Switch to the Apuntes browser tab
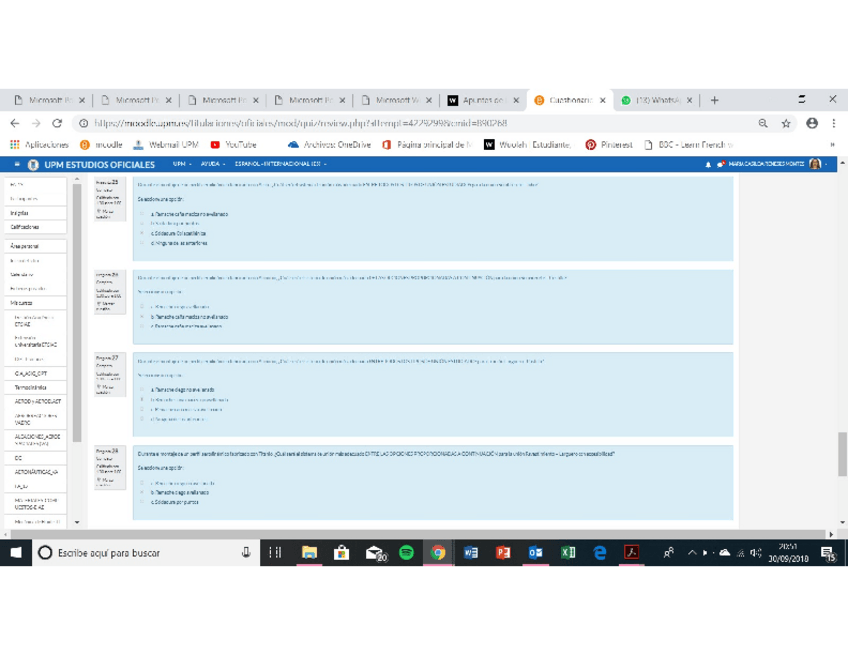This screenshot has height=655, width=848. click(483, 100)
